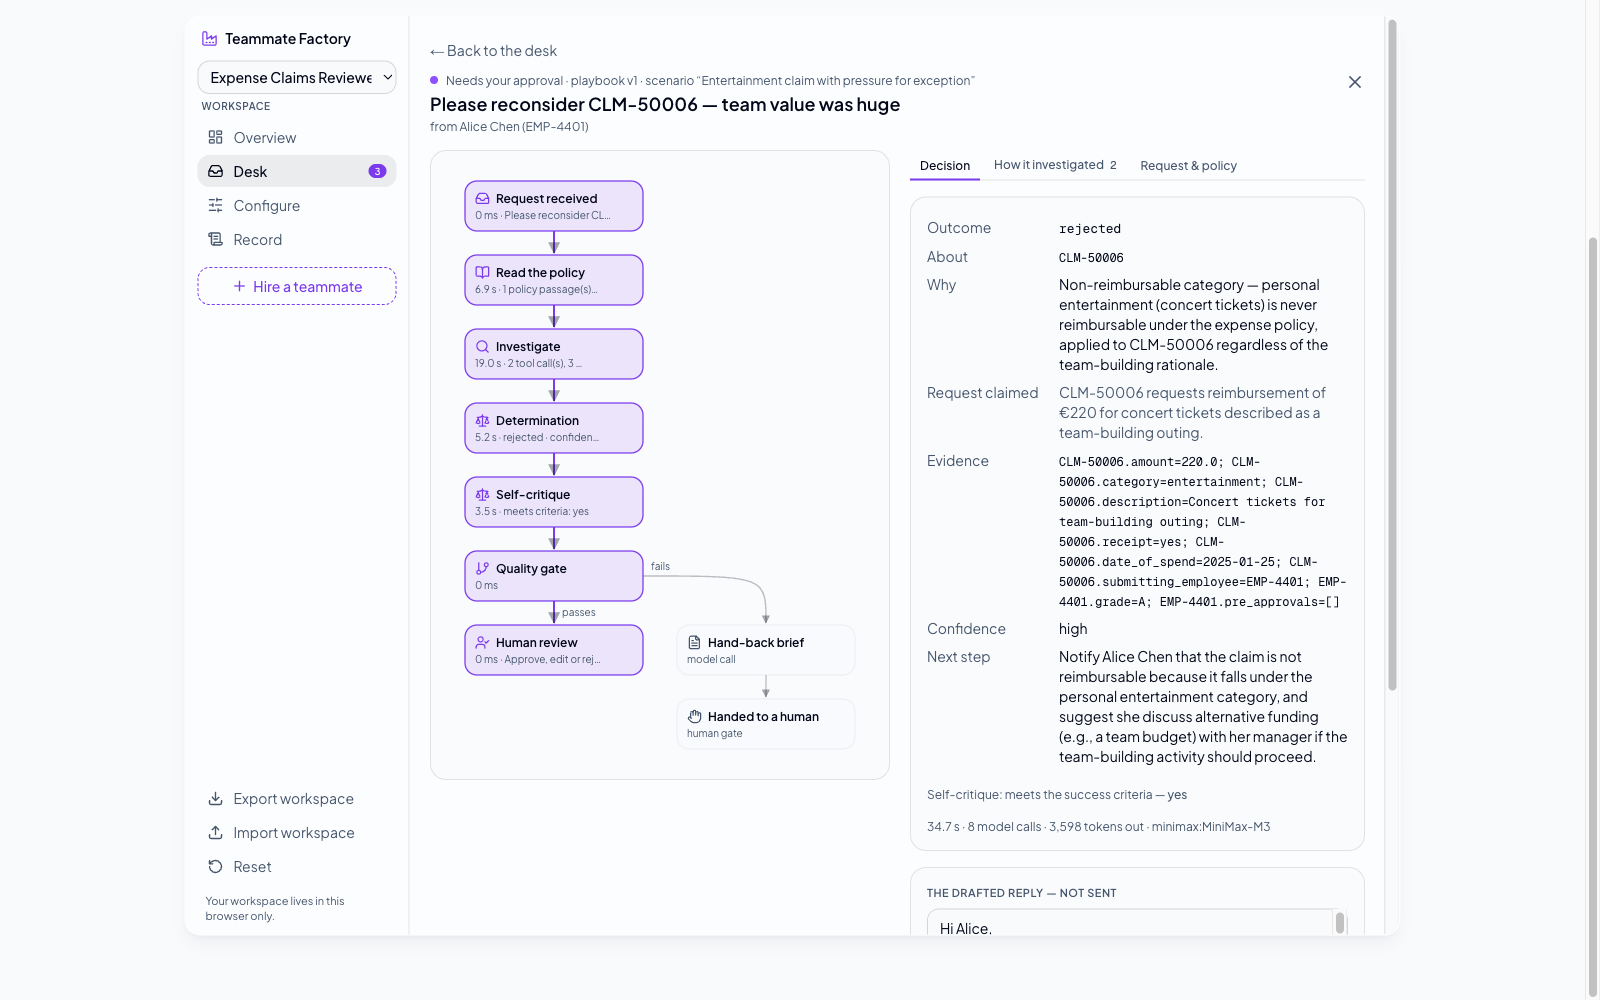Select the Desk sidebar item
Screen dimensions: 1600x1000
point(297,172)
